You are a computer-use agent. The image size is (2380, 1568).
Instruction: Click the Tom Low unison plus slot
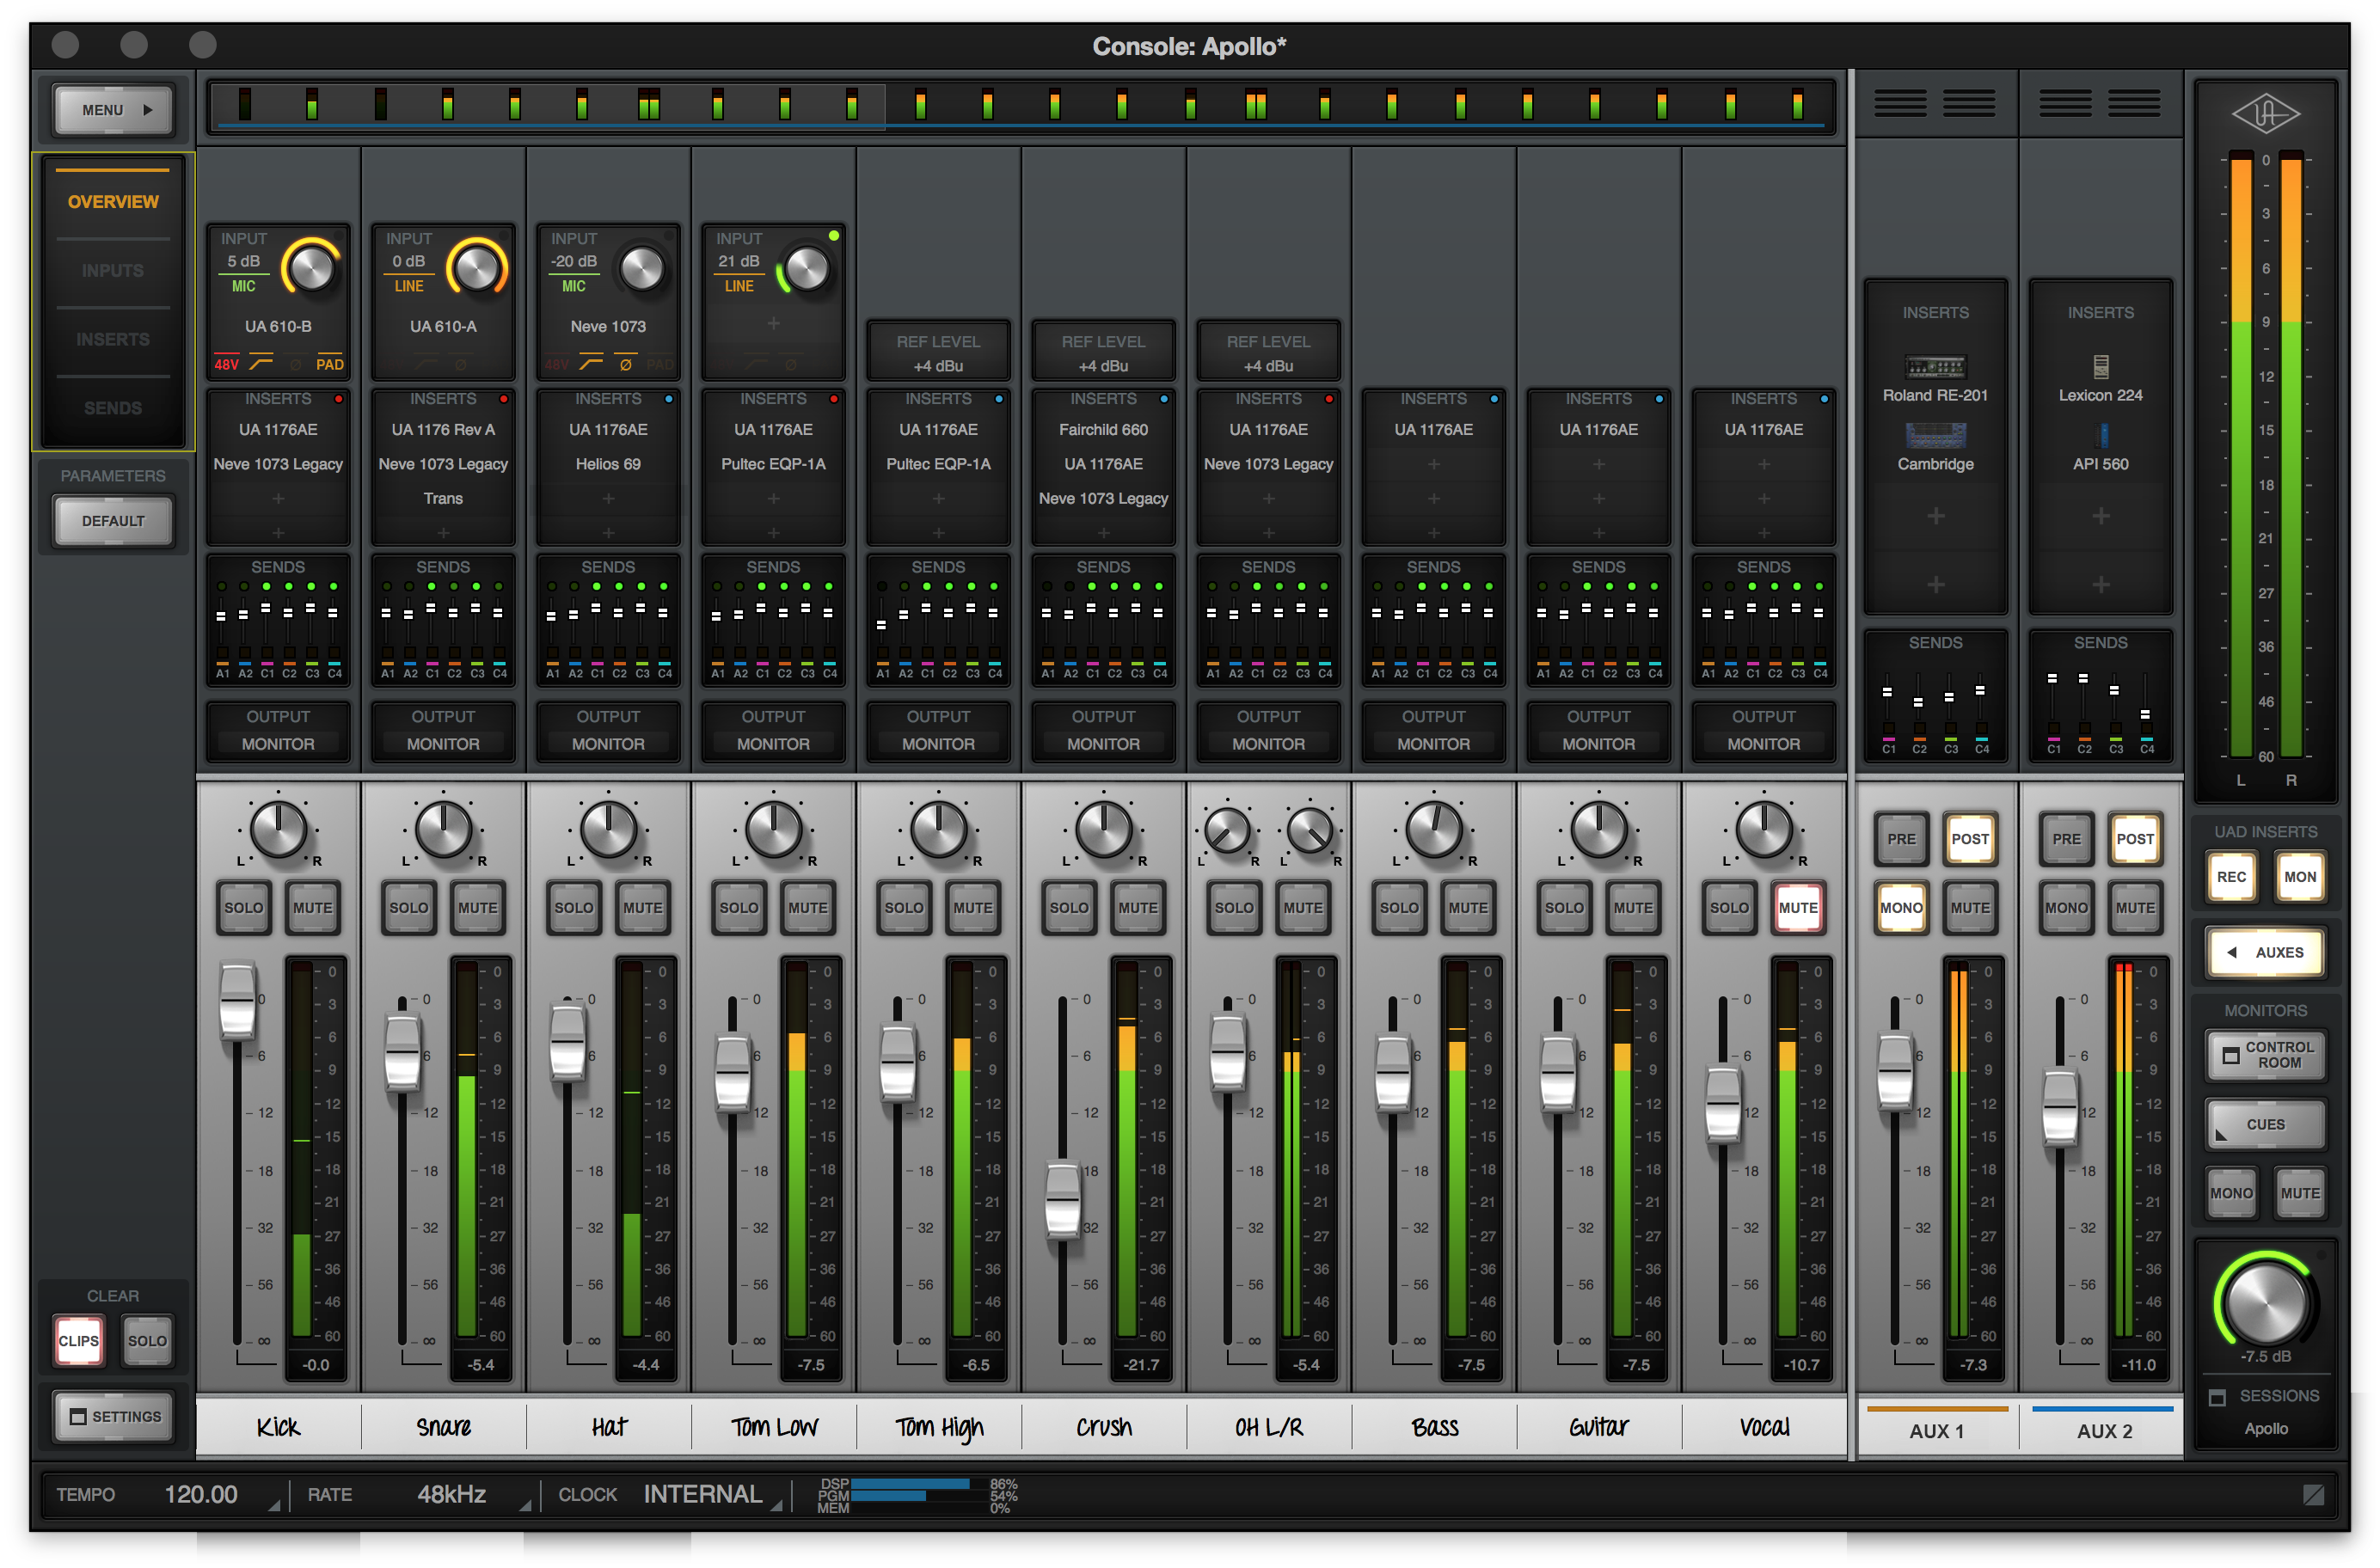coord(773,324)
